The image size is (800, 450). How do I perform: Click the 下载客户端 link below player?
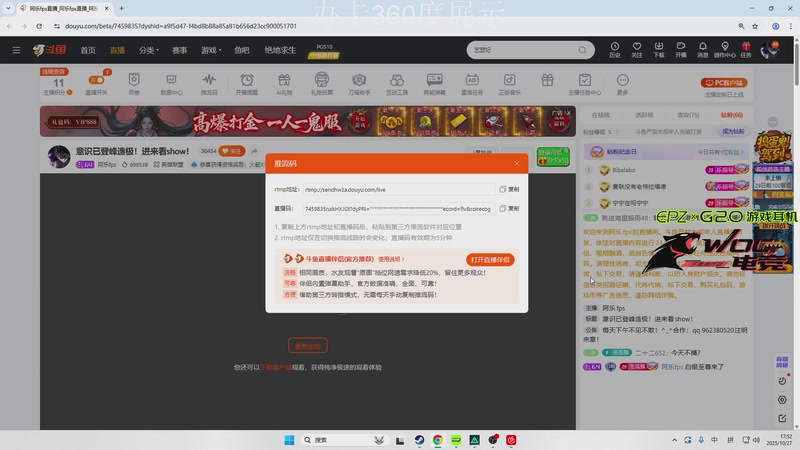[x=276, y=367]
